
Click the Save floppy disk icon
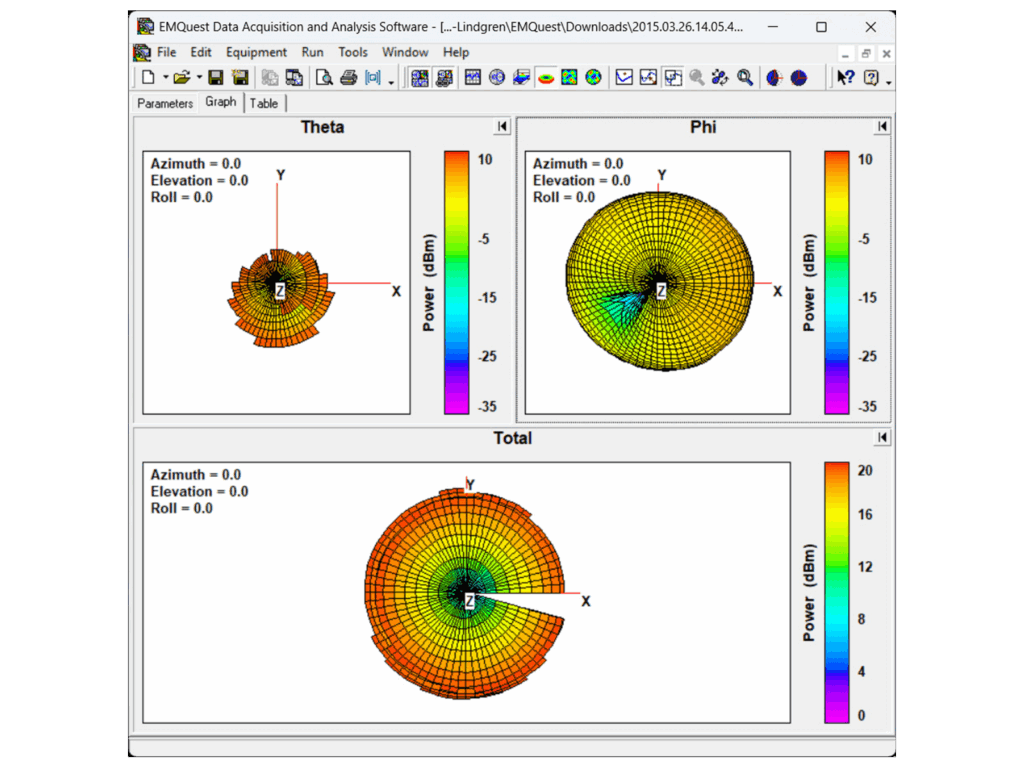tap(215, 77)
